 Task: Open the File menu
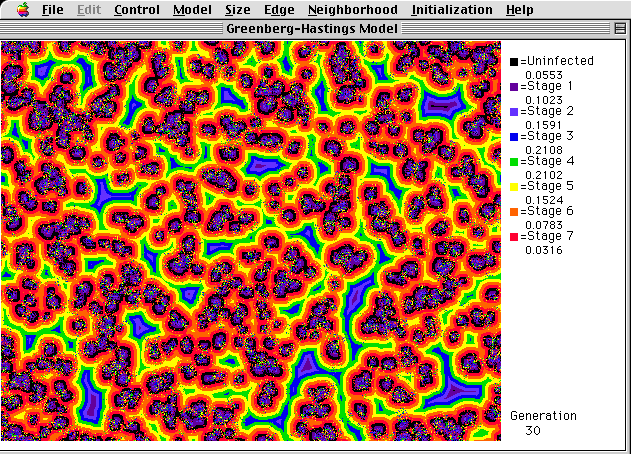pos(53,10)
